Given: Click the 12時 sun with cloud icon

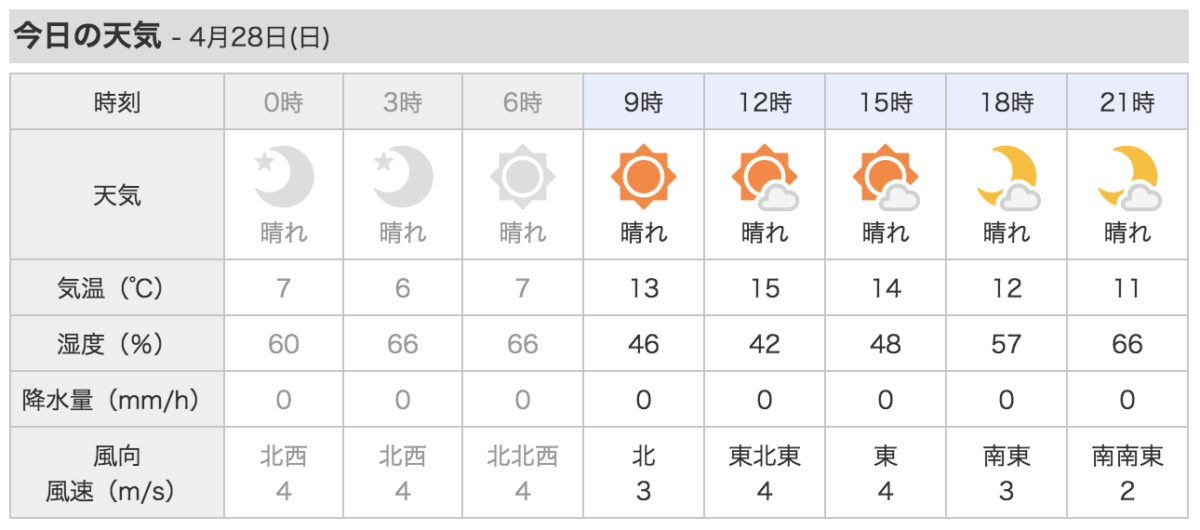Looking at the screenshot, I should (765, 177).
